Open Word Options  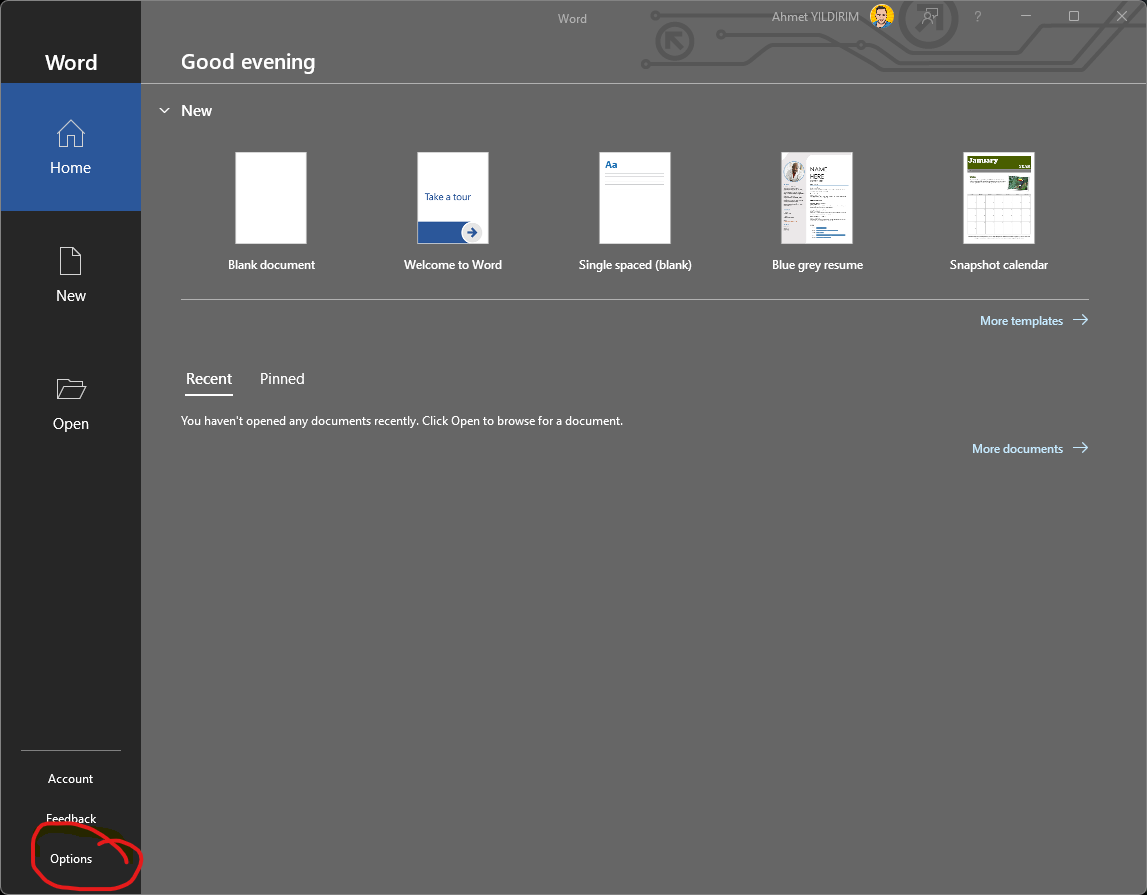pos(71,858)
